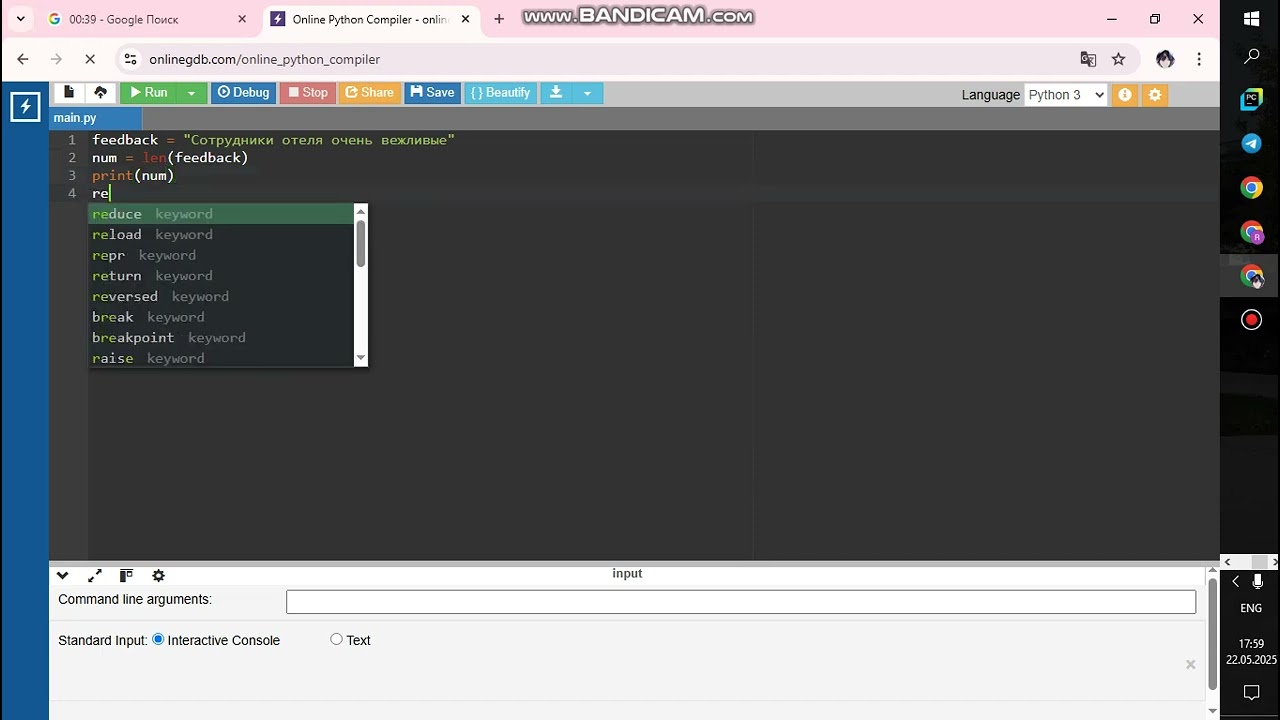
Task: Share the code project
Action: tap(369, 93)
